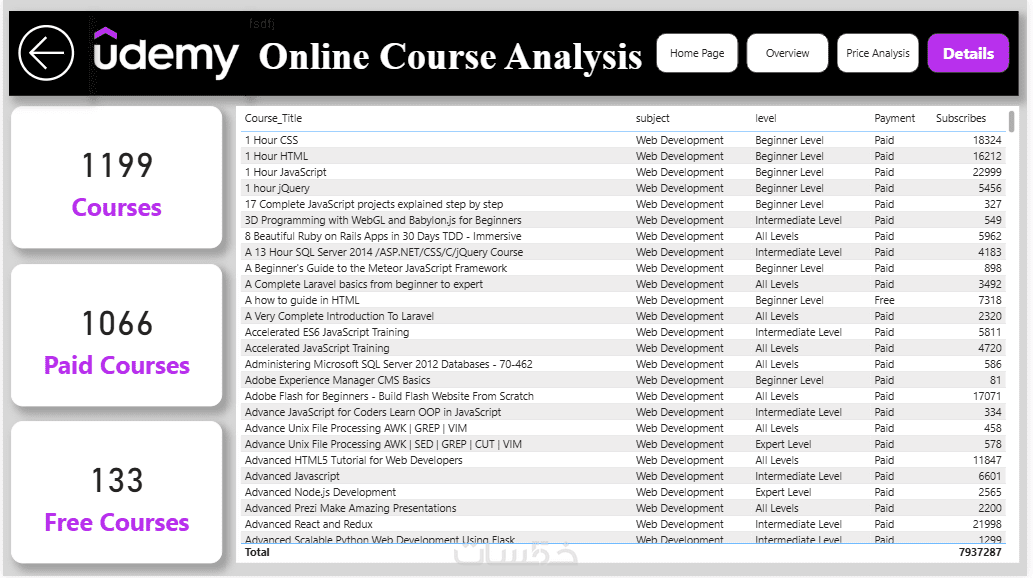Select the 1199 Courses card
Image resolution: width=1033 pixels, height=578 pixels.
tap(117, 178)
